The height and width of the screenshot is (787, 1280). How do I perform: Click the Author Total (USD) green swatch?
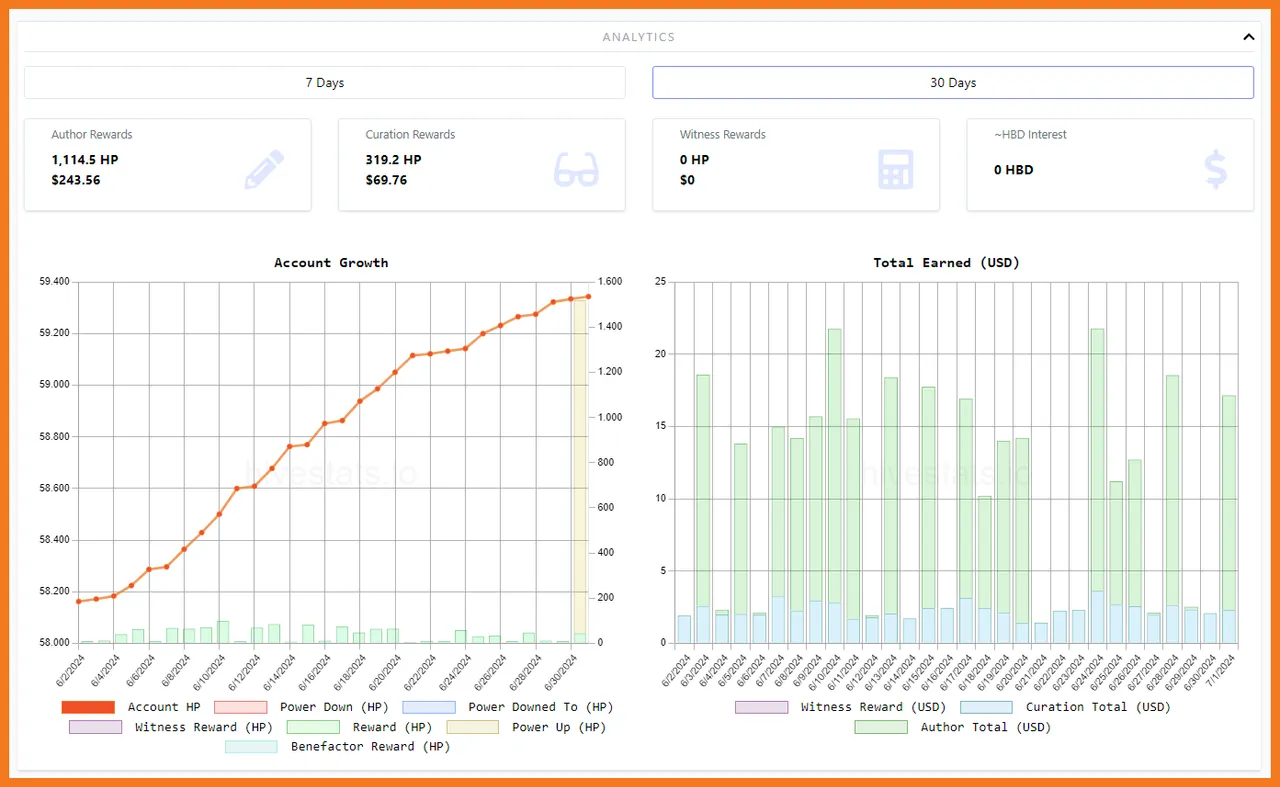click(881, 727)
